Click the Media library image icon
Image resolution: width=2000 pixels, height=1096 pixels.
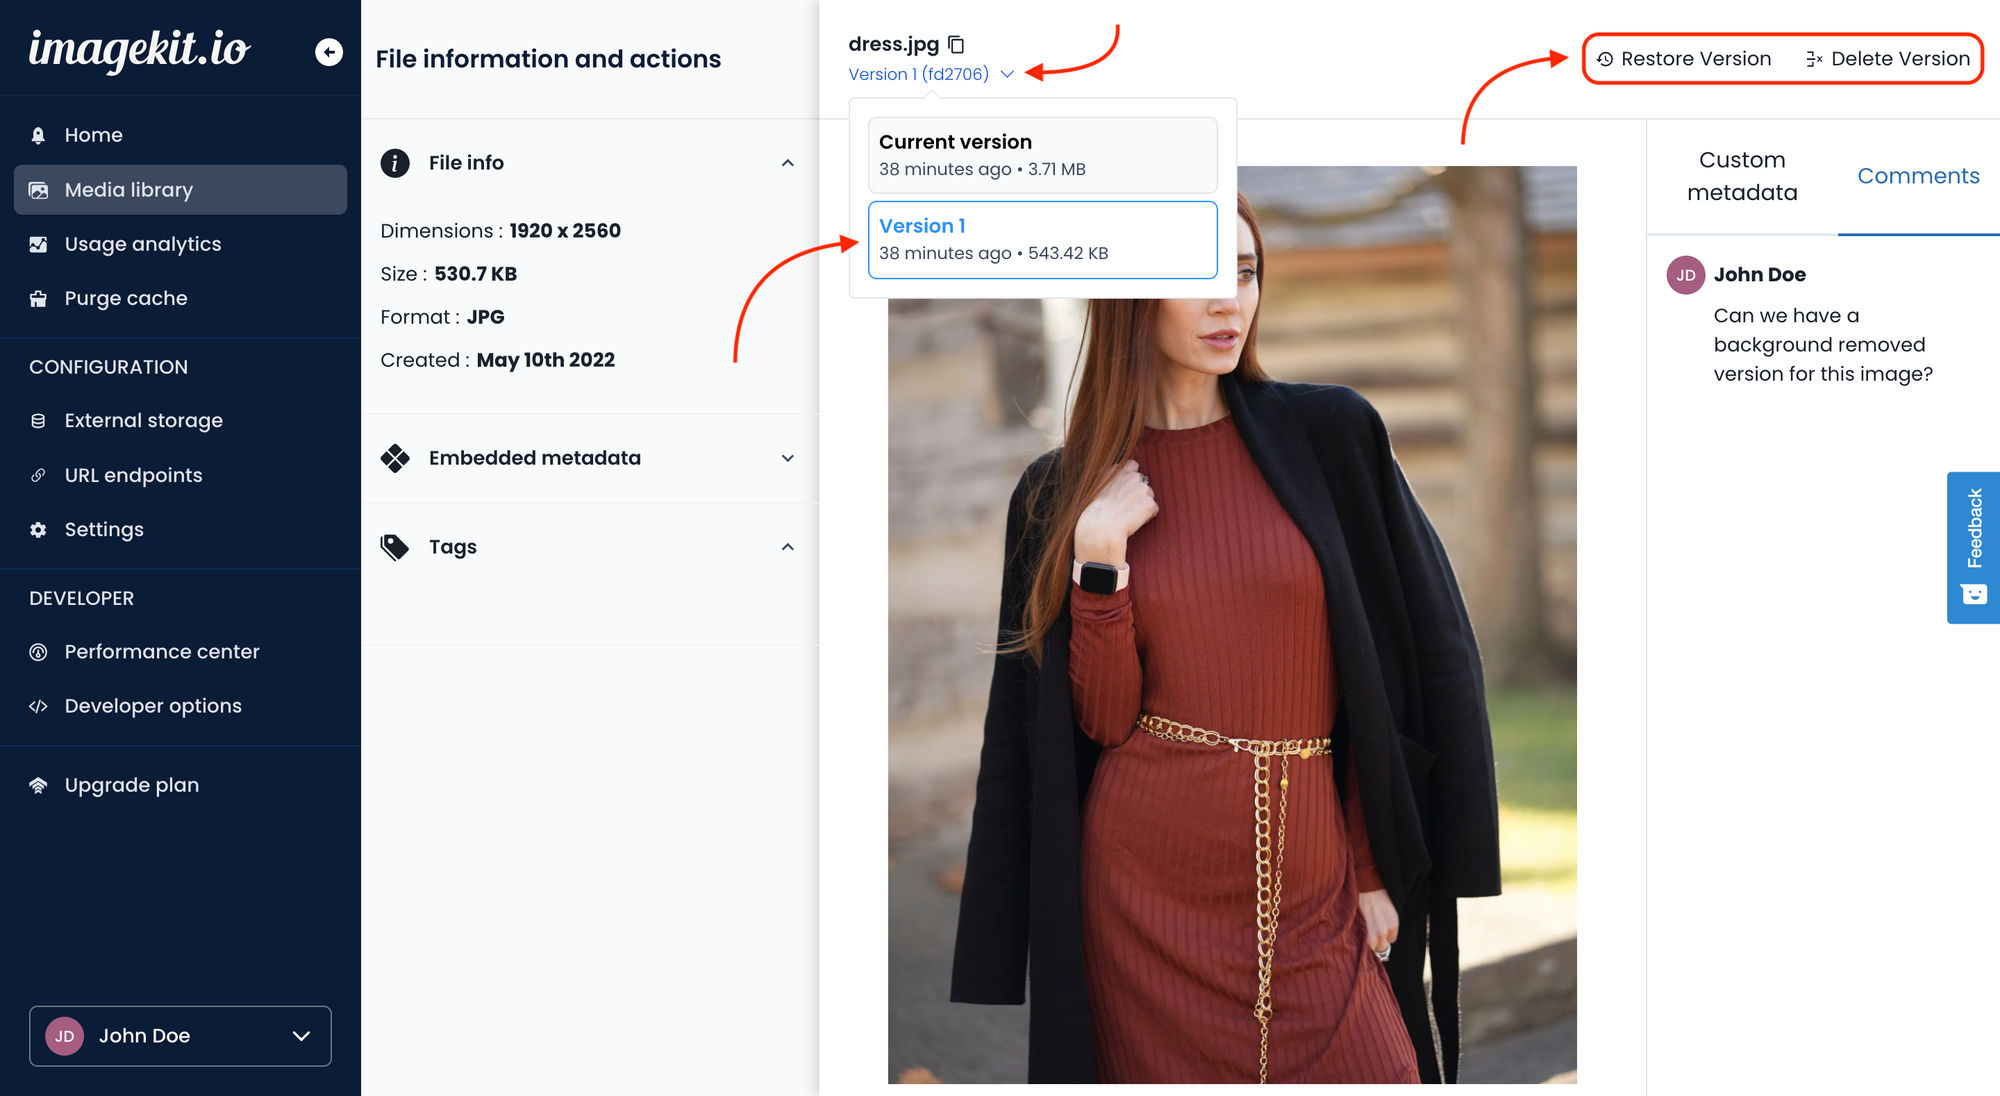(x=38, y=190)
